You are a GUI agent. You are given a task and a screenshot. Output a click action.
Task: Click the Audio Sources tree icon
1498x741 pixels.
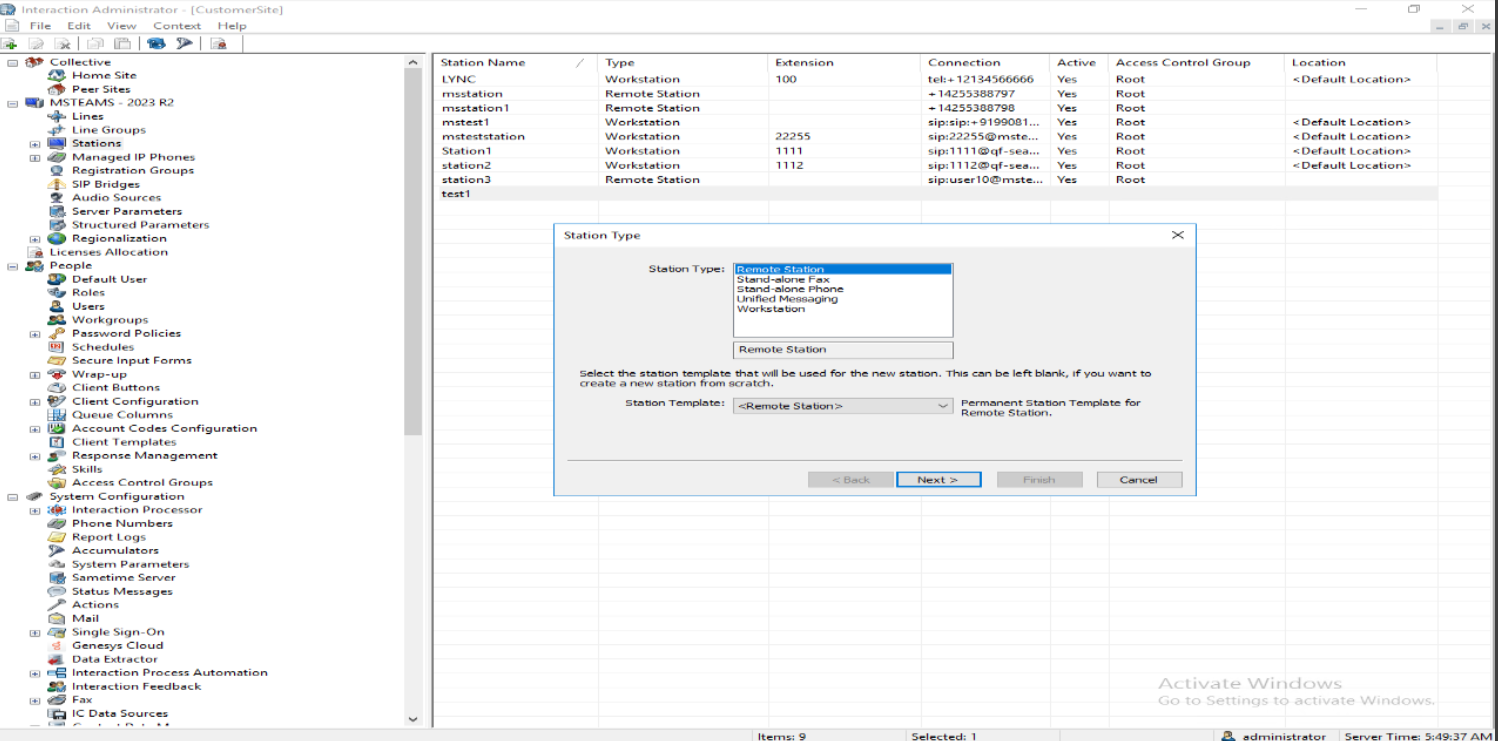56,198
